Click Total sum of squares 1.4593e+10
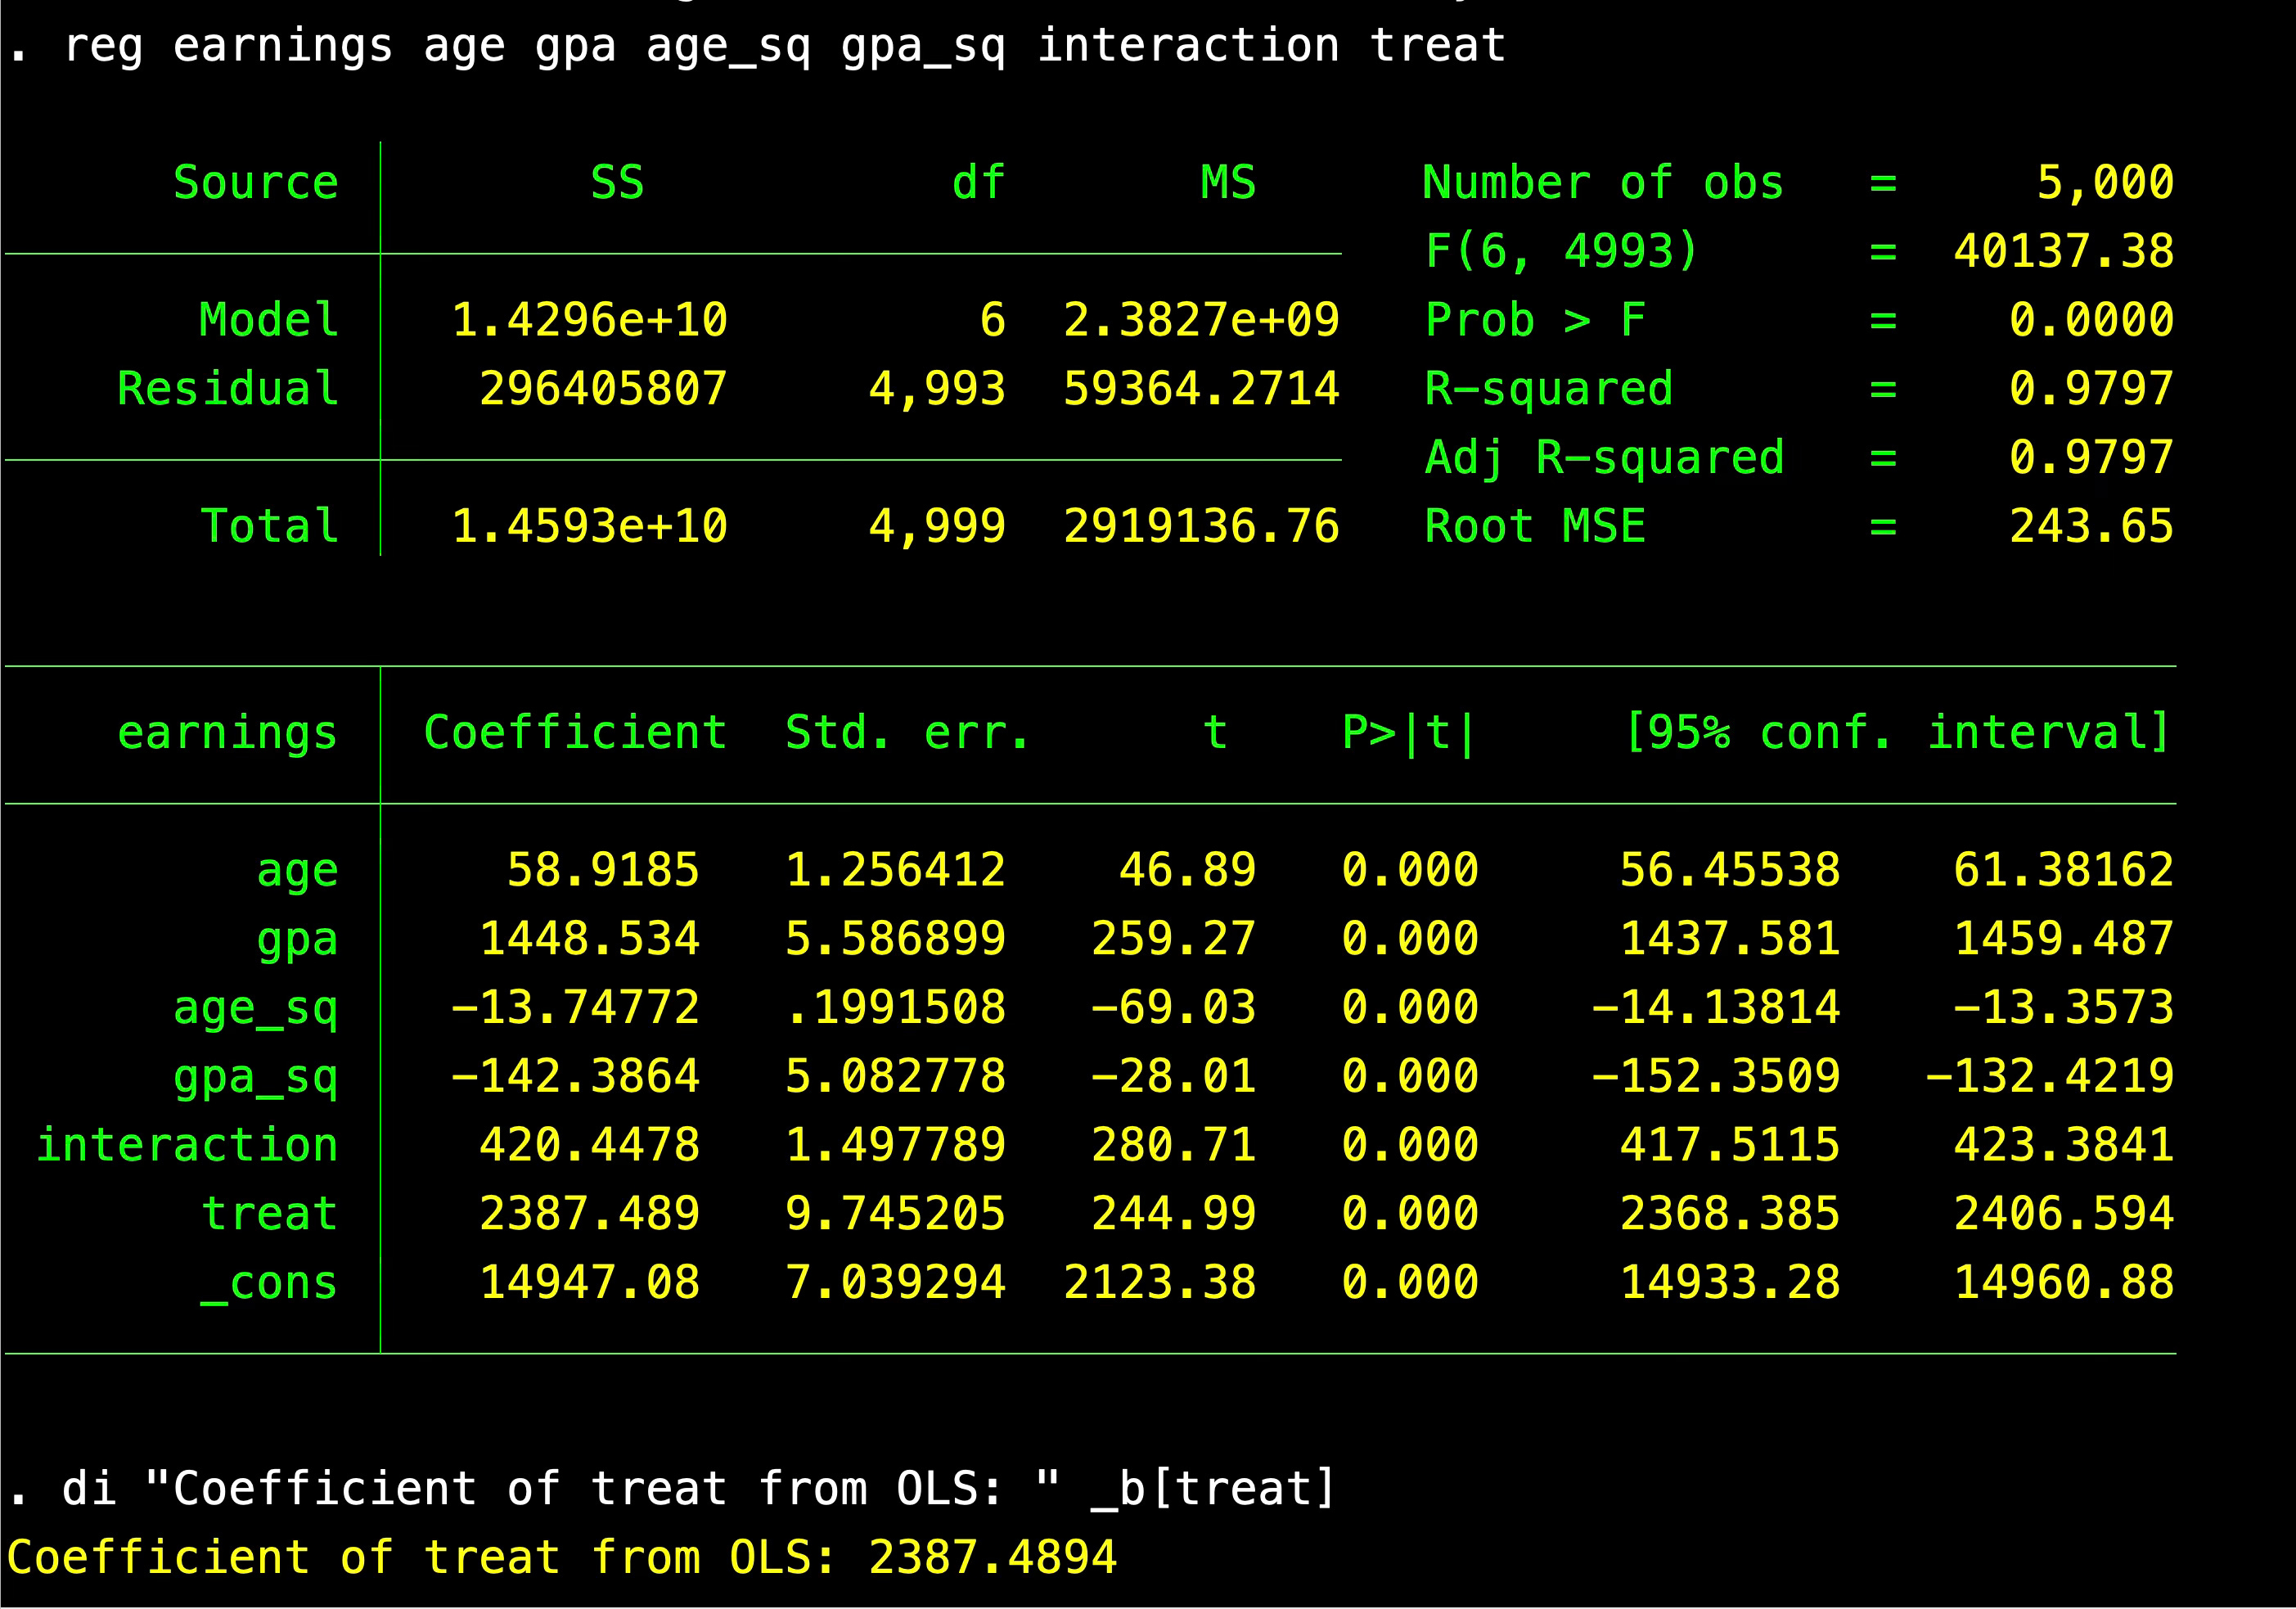This screenshot has width=2296, height=1609. click(589, 526)
